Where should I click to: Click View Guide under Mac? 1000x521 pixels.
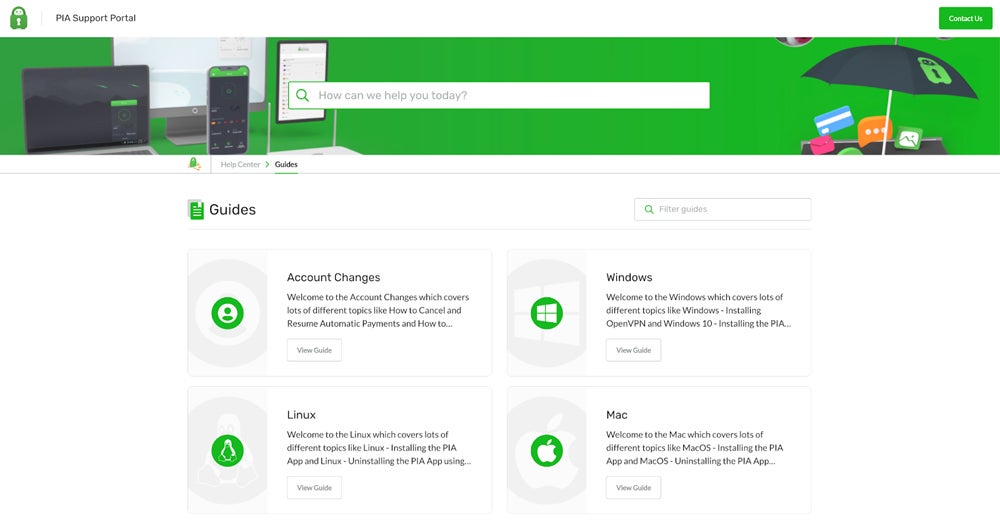[x=633, y=488]
